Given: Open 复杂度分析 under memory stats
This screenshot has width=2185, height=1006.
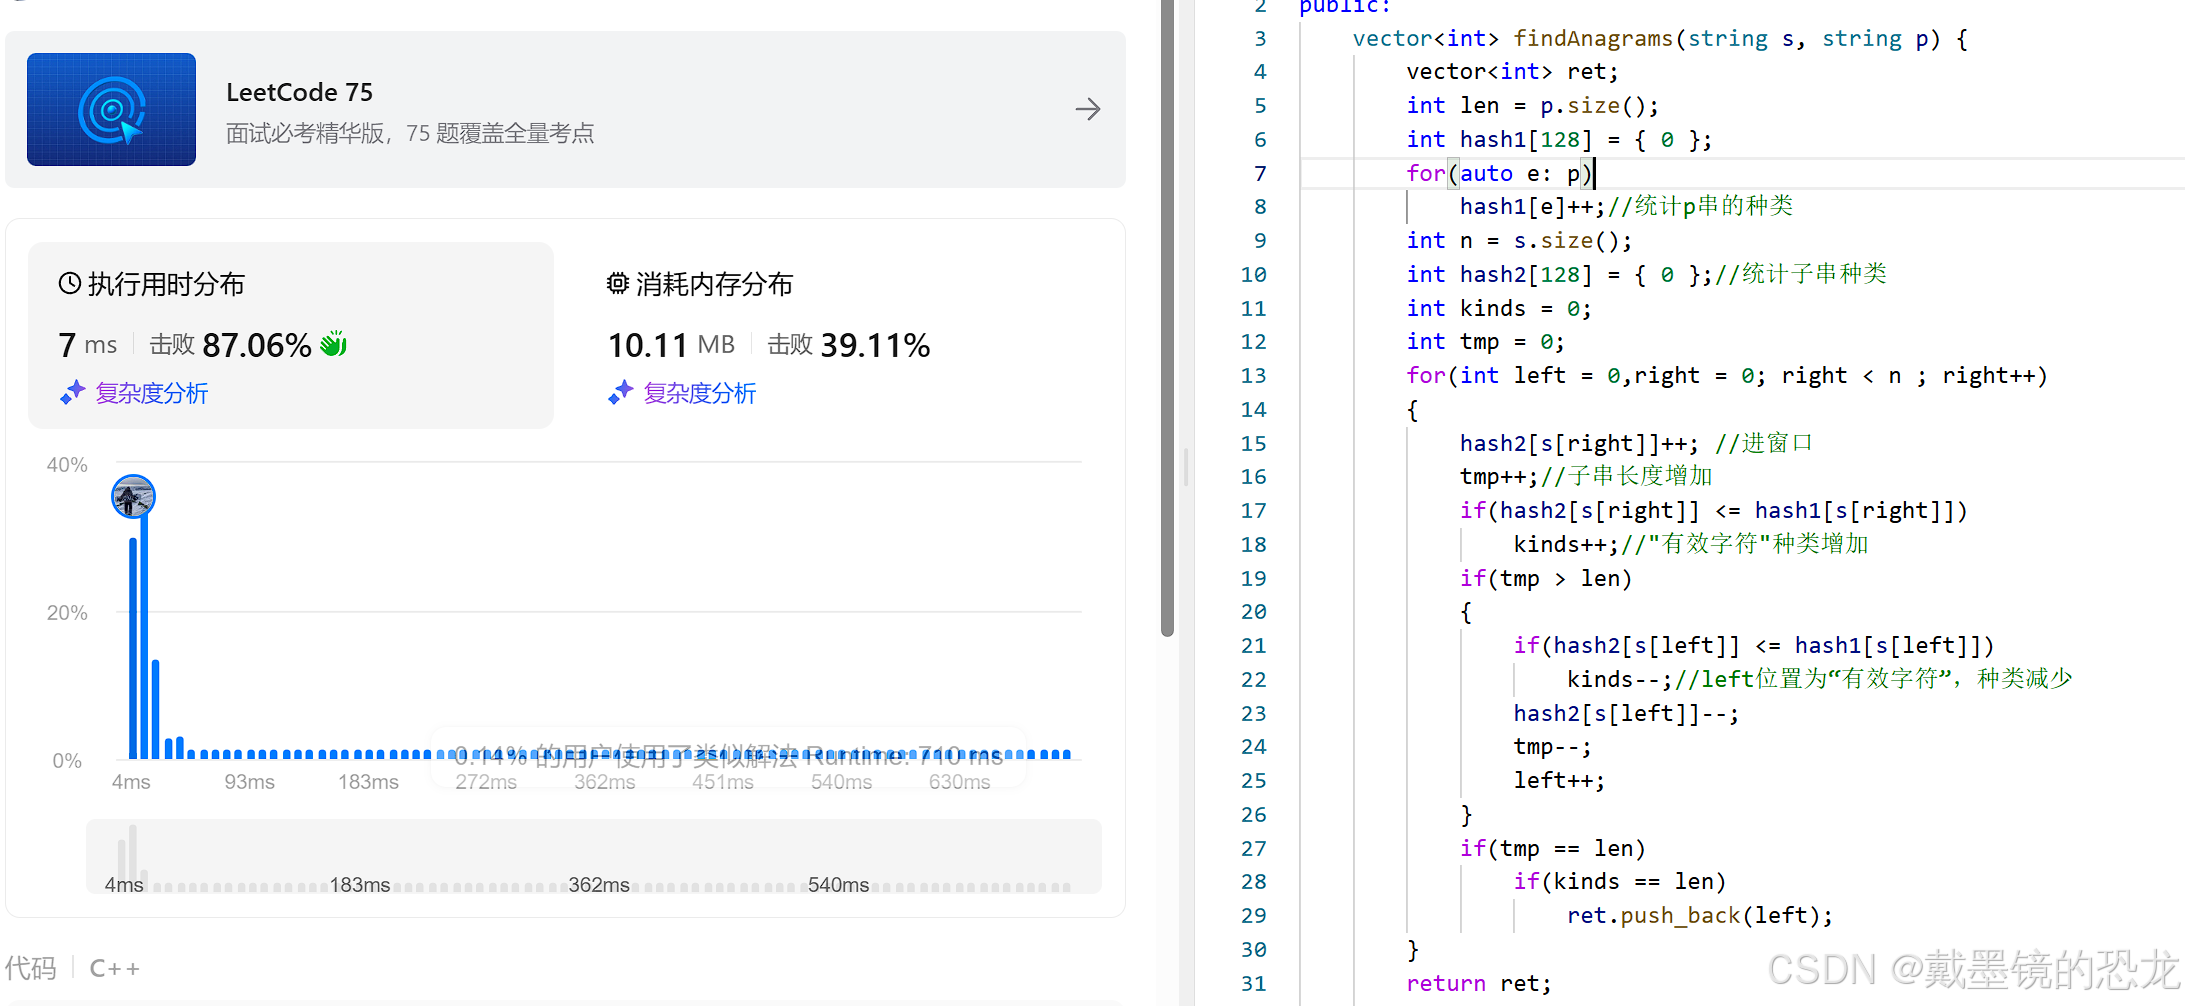Looking at the screenshot, I should (x=700, y=393).
